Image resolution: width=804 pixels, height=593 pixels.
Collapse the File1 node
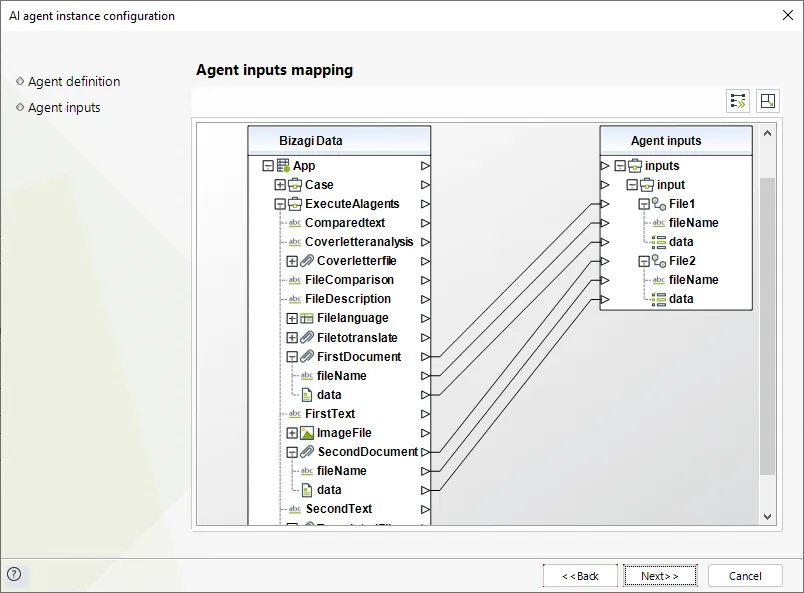644,204
